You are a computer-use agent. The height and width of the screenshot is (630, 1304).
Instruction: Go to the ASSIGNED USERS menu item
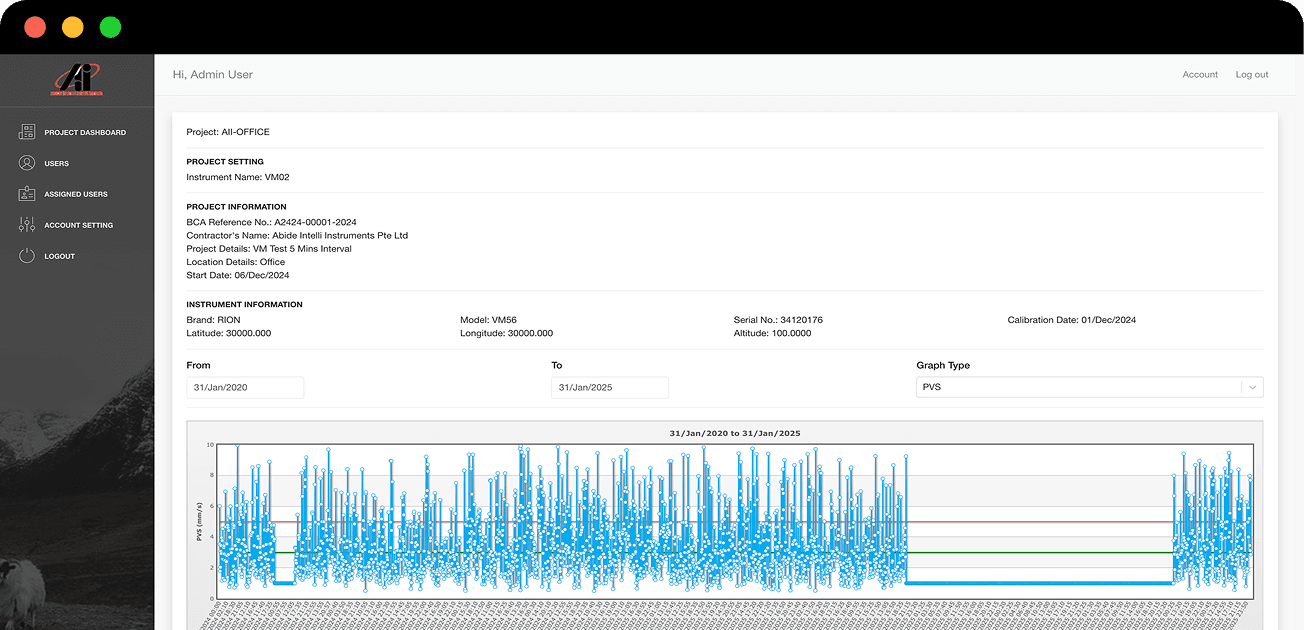pyautogui.click(x=76, y=194)
